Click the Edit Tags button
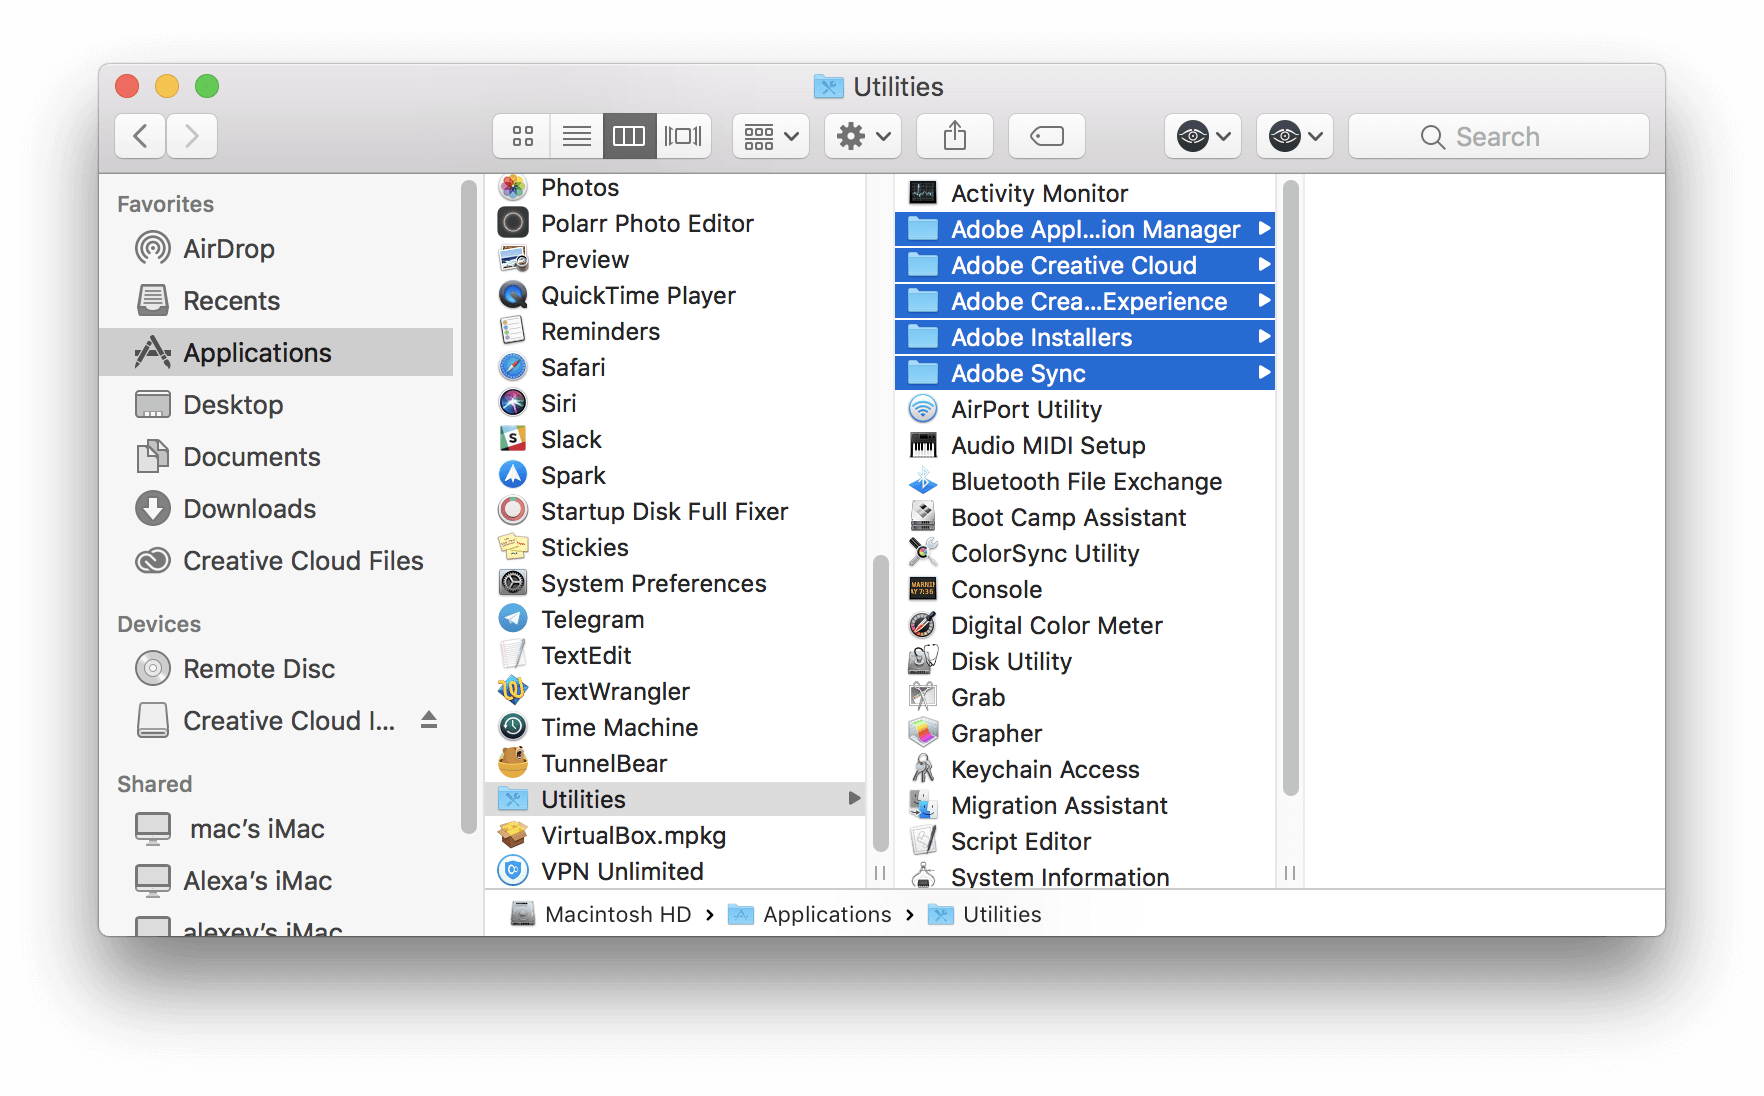The width and height of the screenshot is (1764, 1096). (1047, 136)
